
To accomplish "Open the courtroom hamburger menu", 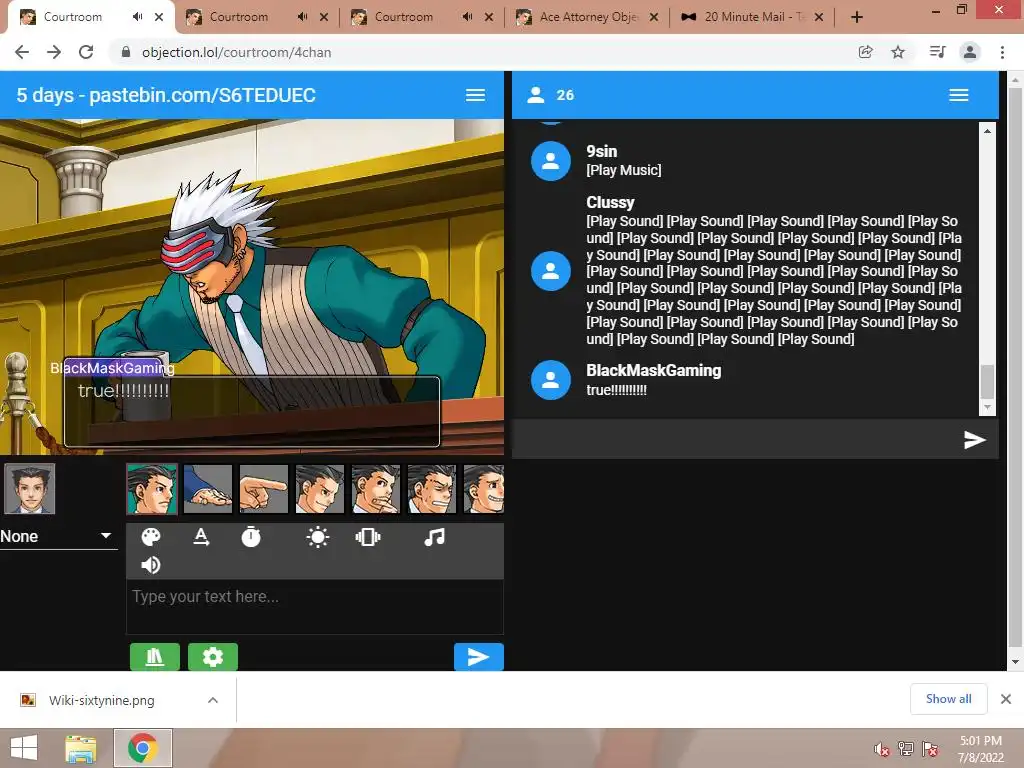I will pos(475,95).
